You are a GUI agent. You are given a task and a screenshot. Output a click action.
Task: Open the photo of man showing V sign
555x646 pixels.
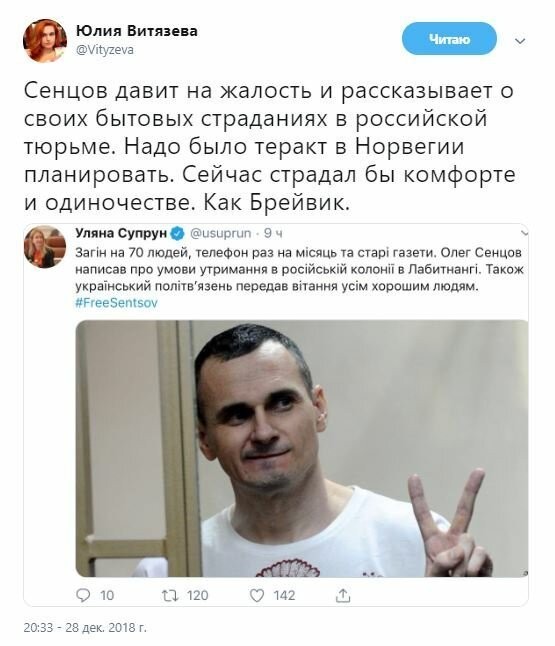click(x=302, y=448)
